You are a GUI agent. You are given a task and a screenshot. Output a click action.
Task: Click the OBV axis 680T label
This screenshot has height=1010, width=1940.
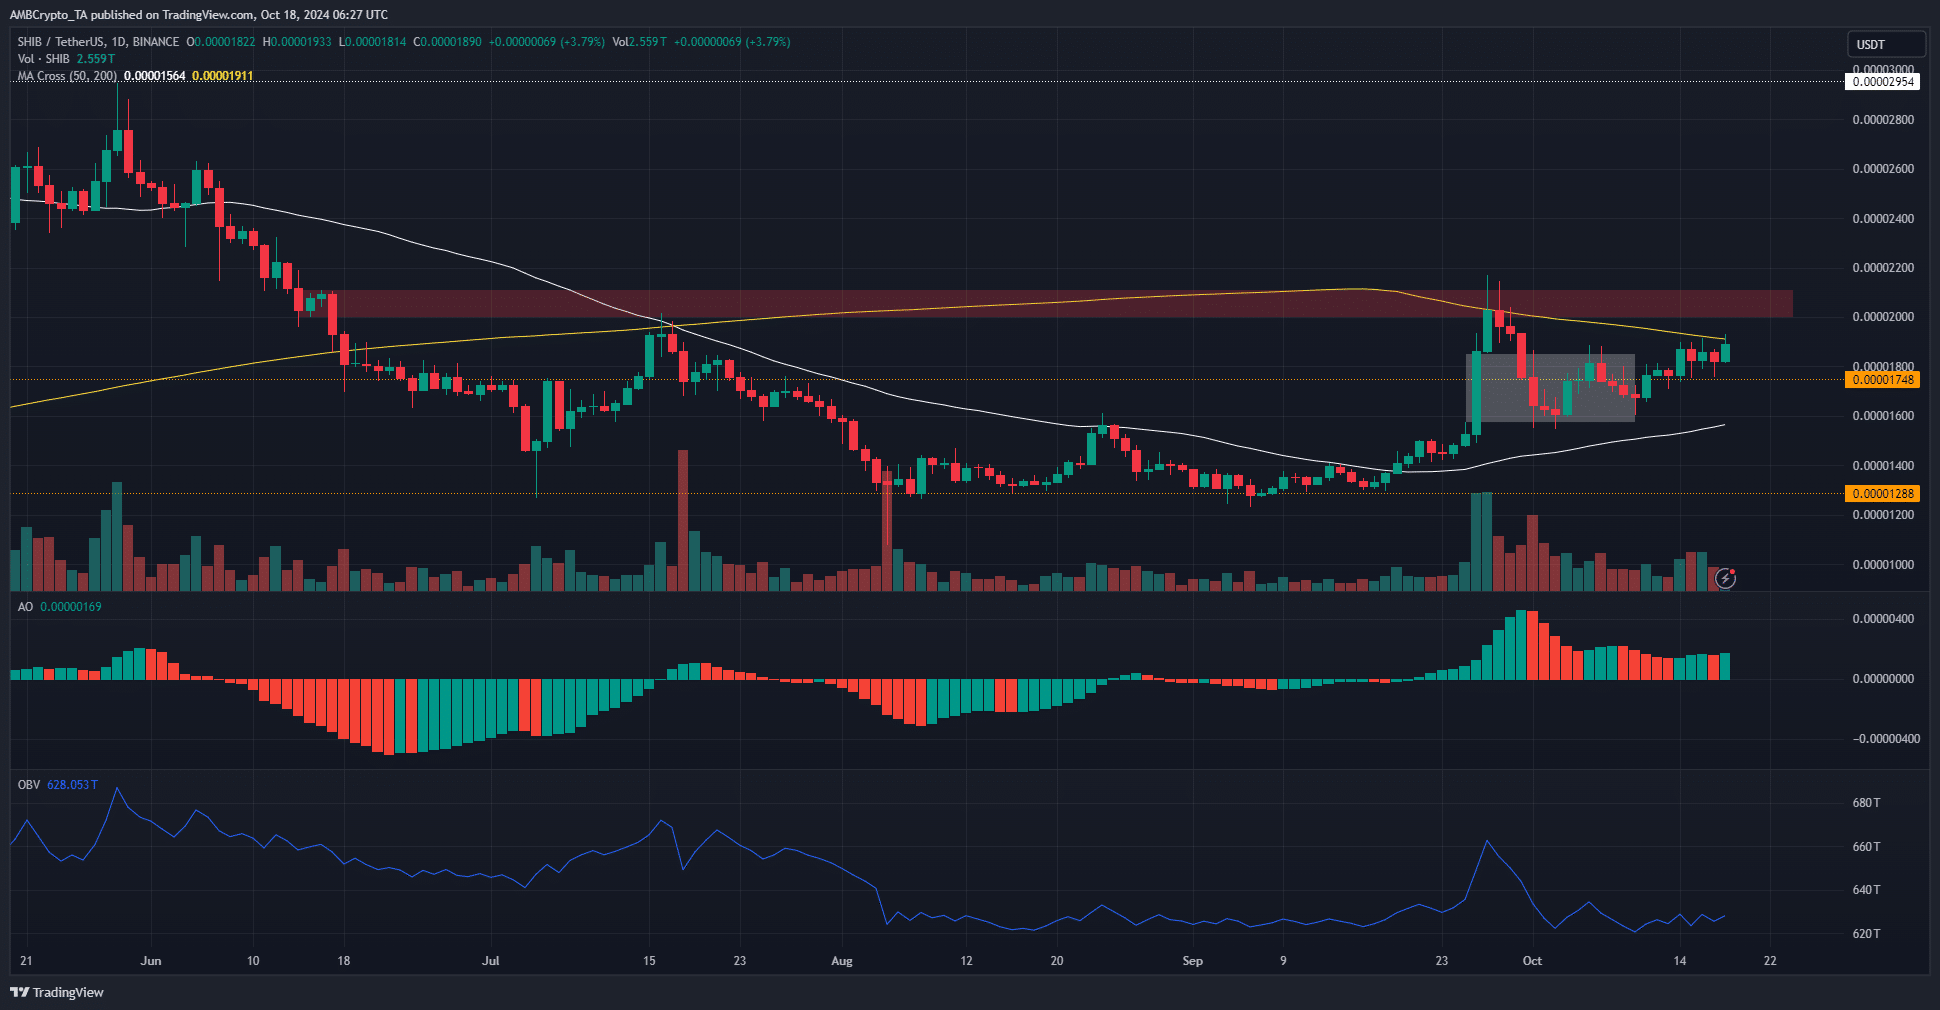click(x=1866, y=803)
